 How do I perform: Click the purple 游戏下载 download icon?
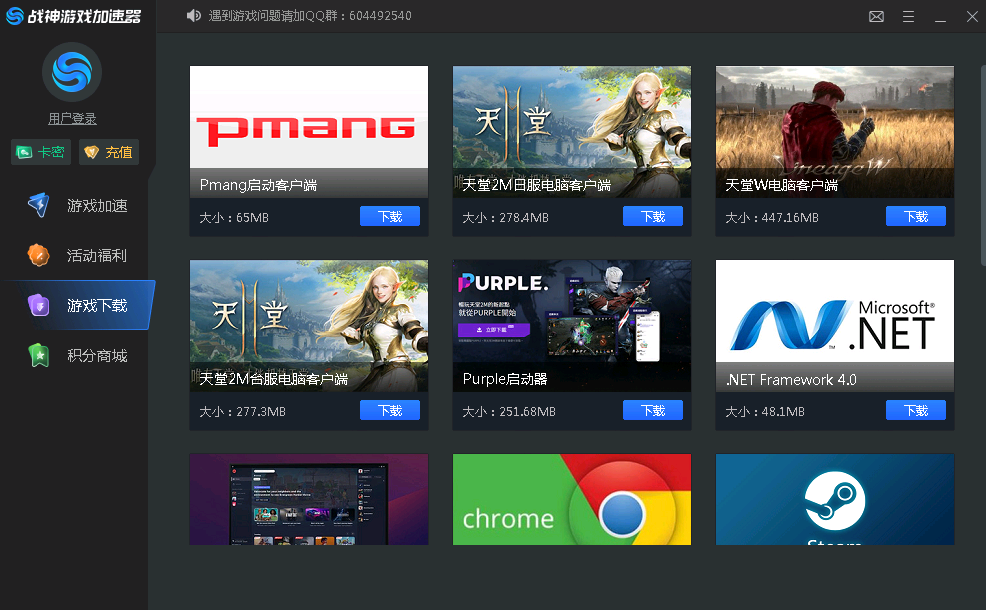[39, 305]
